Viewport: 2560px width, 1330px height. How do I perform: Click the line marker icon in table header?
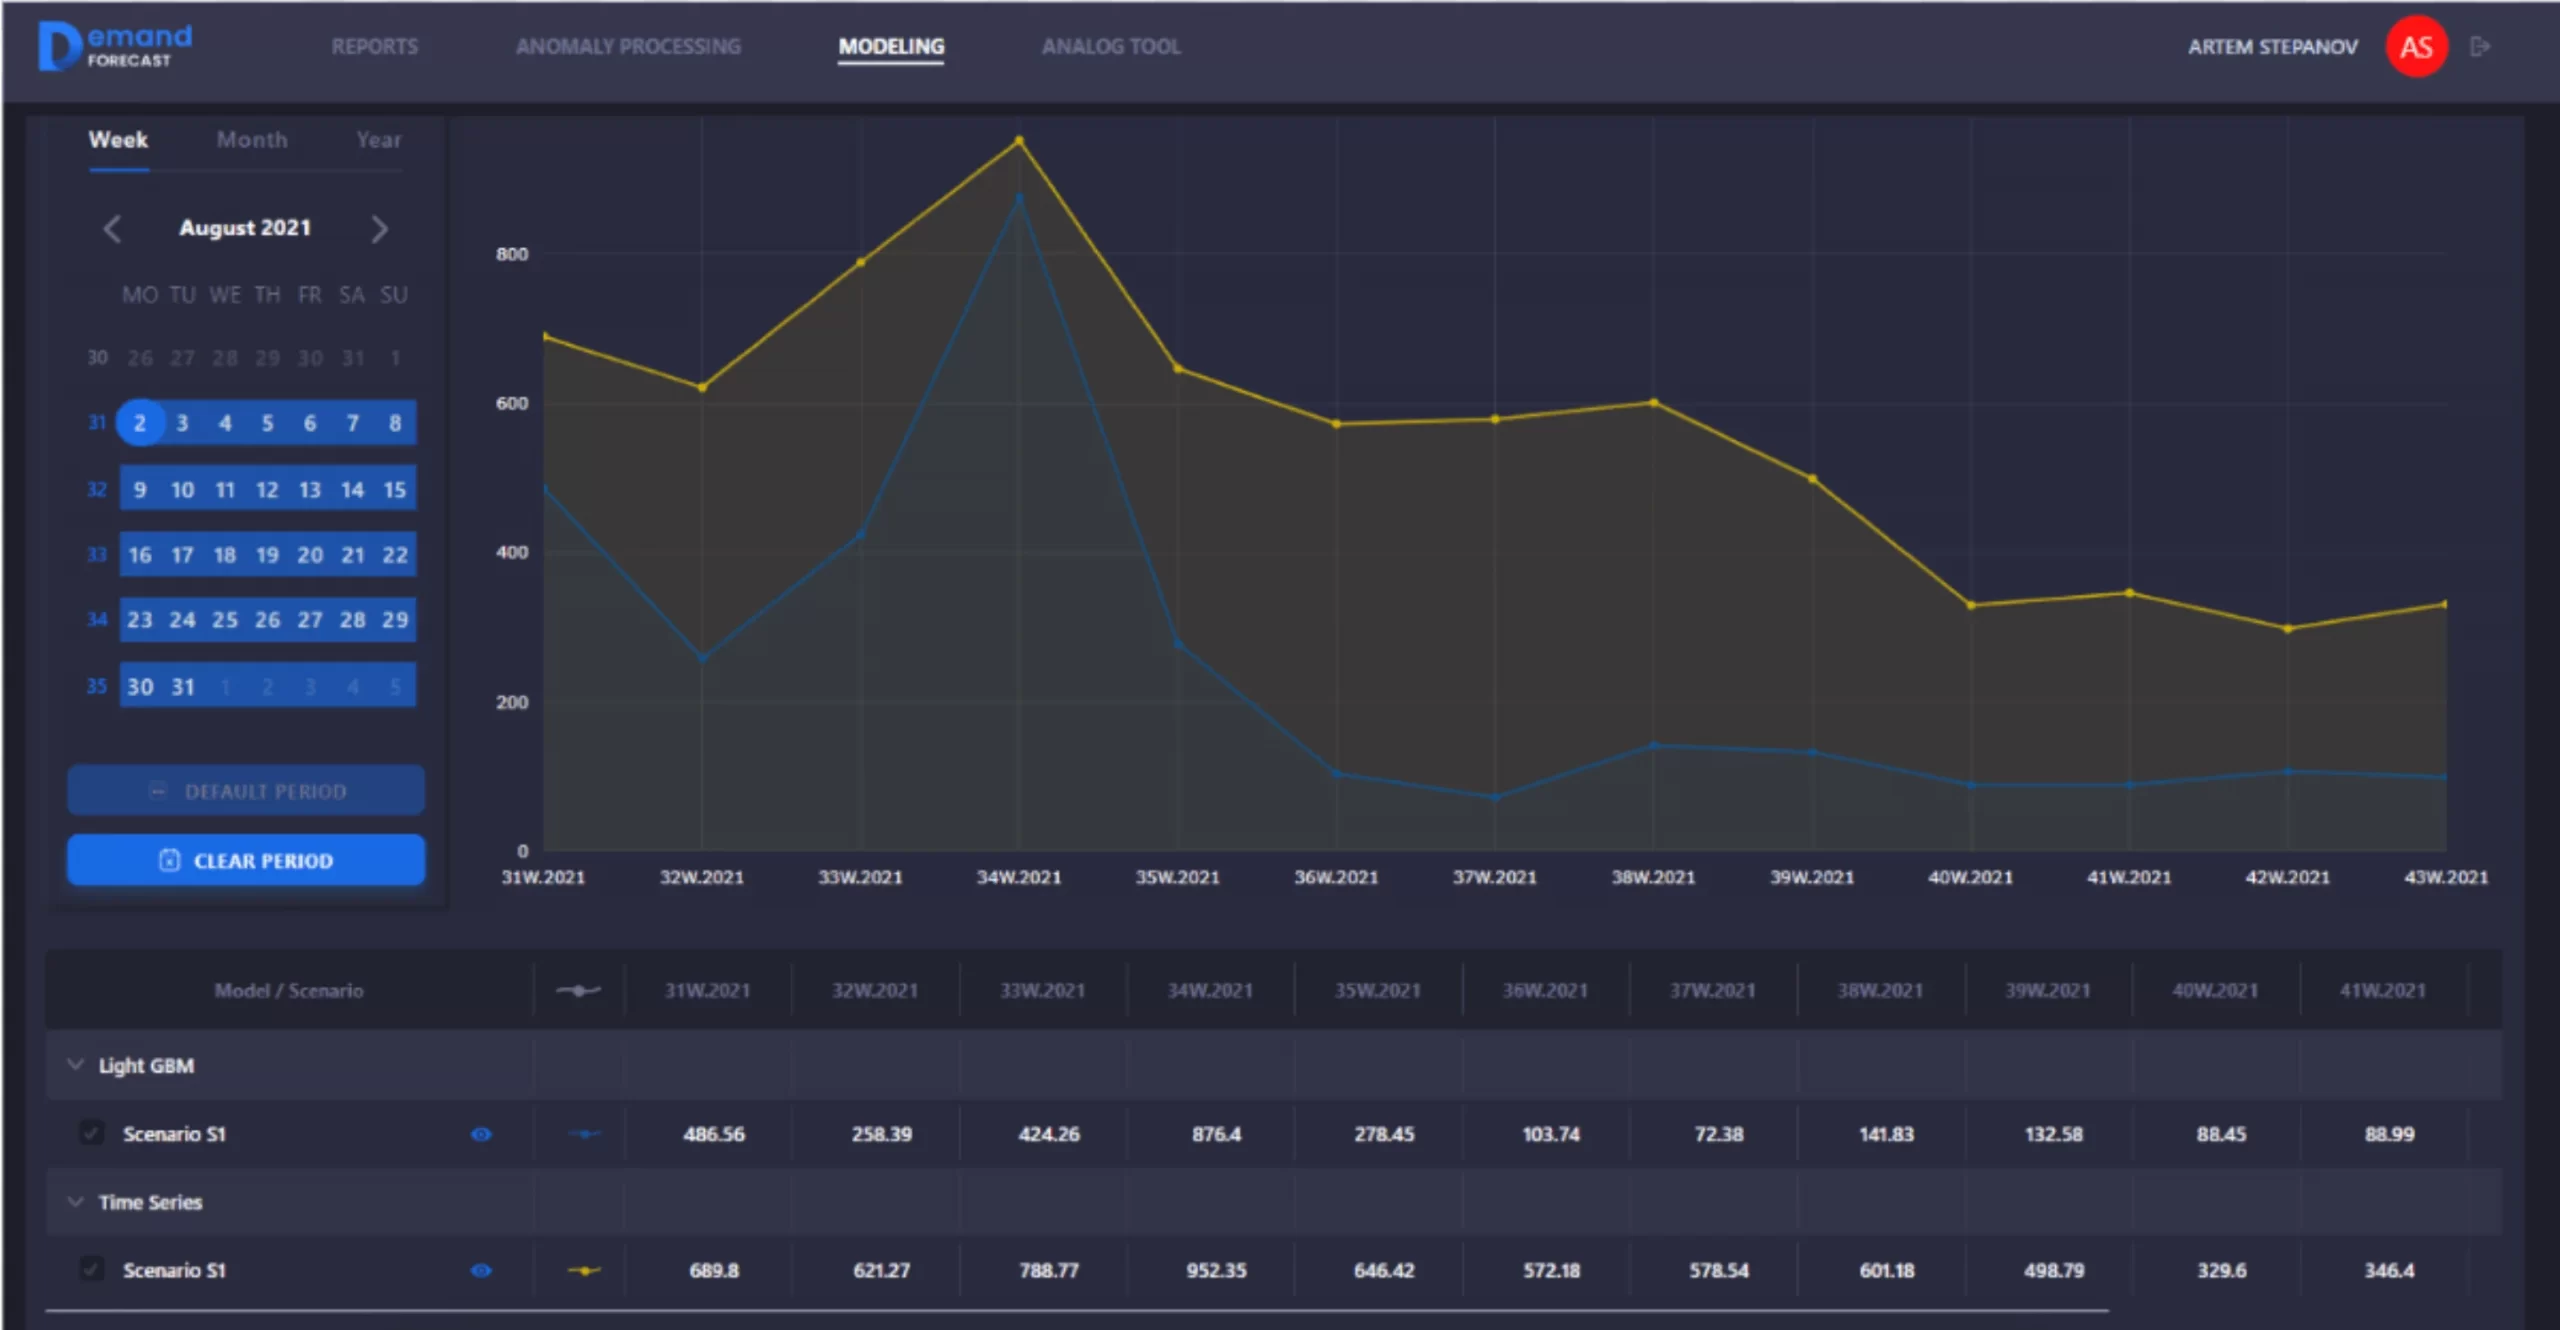click(578, 990)
